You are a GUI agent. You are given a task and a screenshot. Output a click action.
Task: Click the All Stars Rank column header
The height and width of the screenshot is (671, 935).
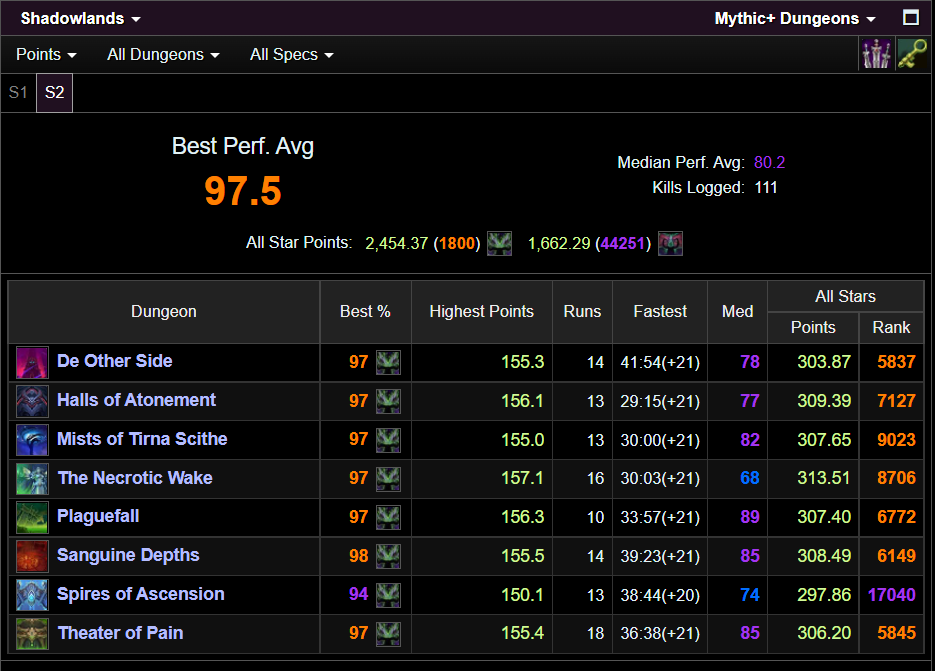[x=891, y=327]
